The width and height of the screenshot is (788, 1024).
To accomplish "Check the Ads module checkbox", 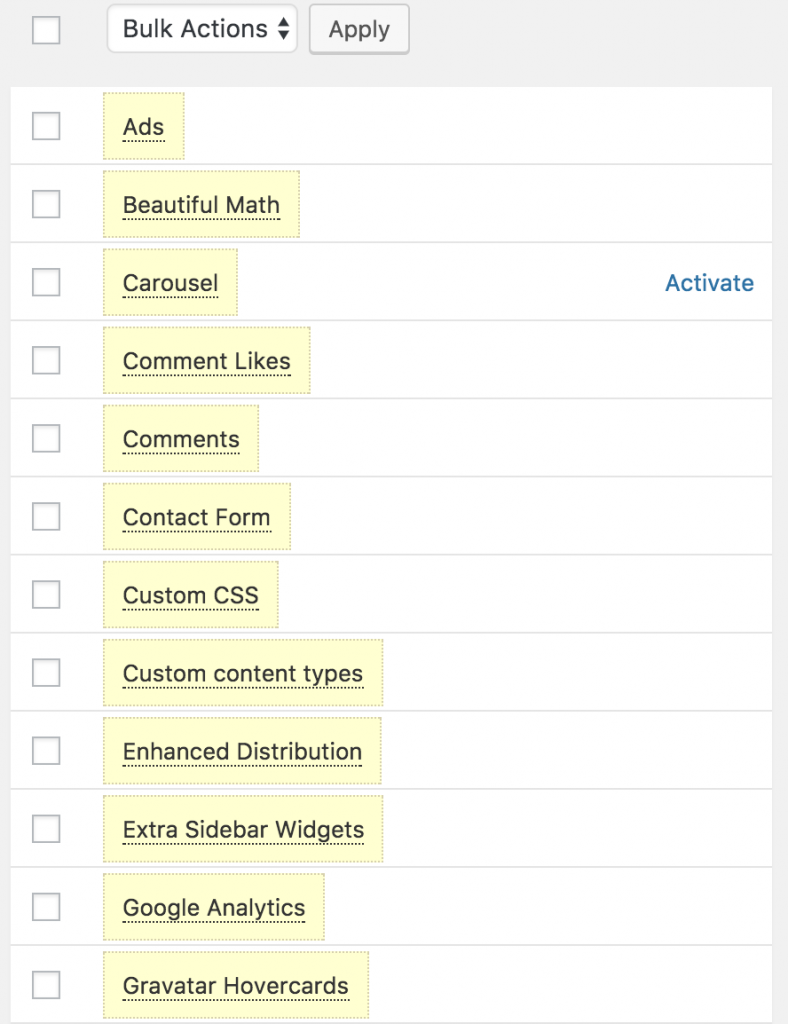I will (46, 127).
